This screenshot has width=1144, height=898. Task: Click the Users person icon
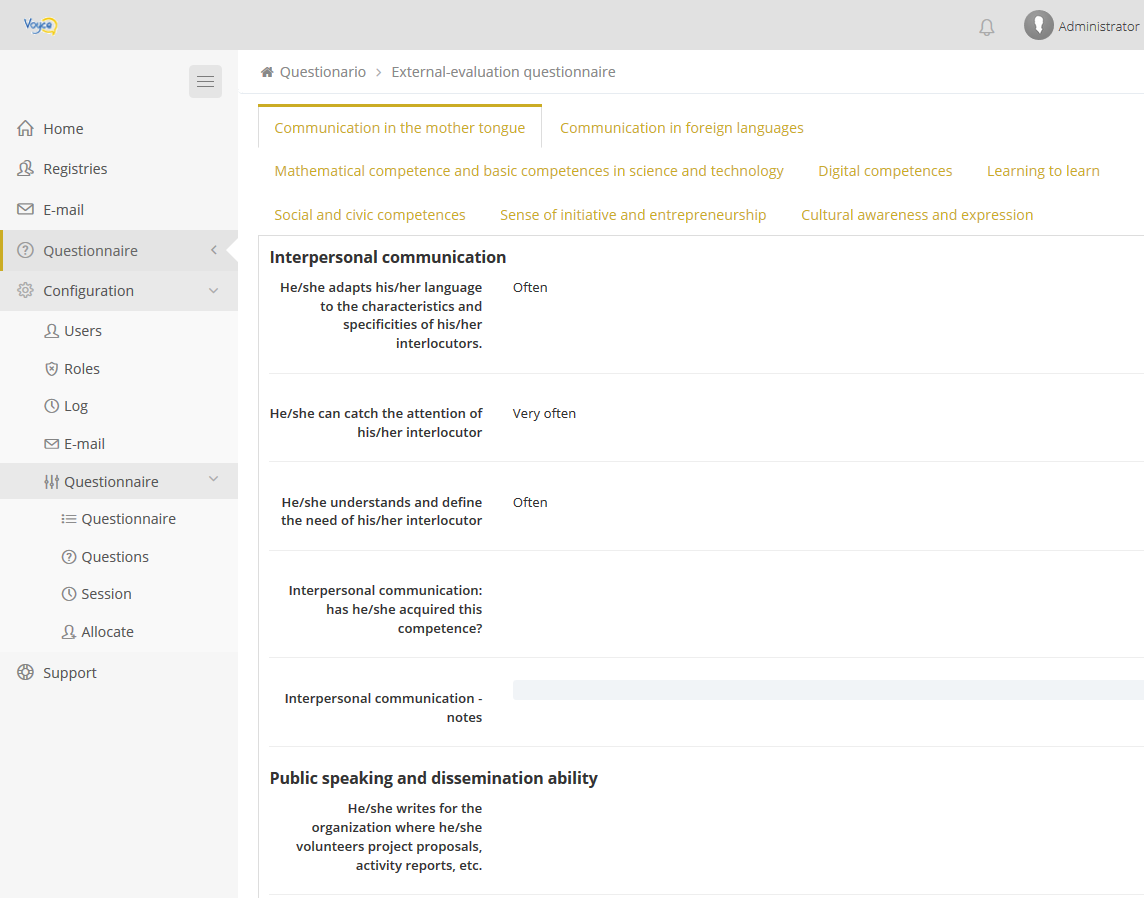point(52,330)
